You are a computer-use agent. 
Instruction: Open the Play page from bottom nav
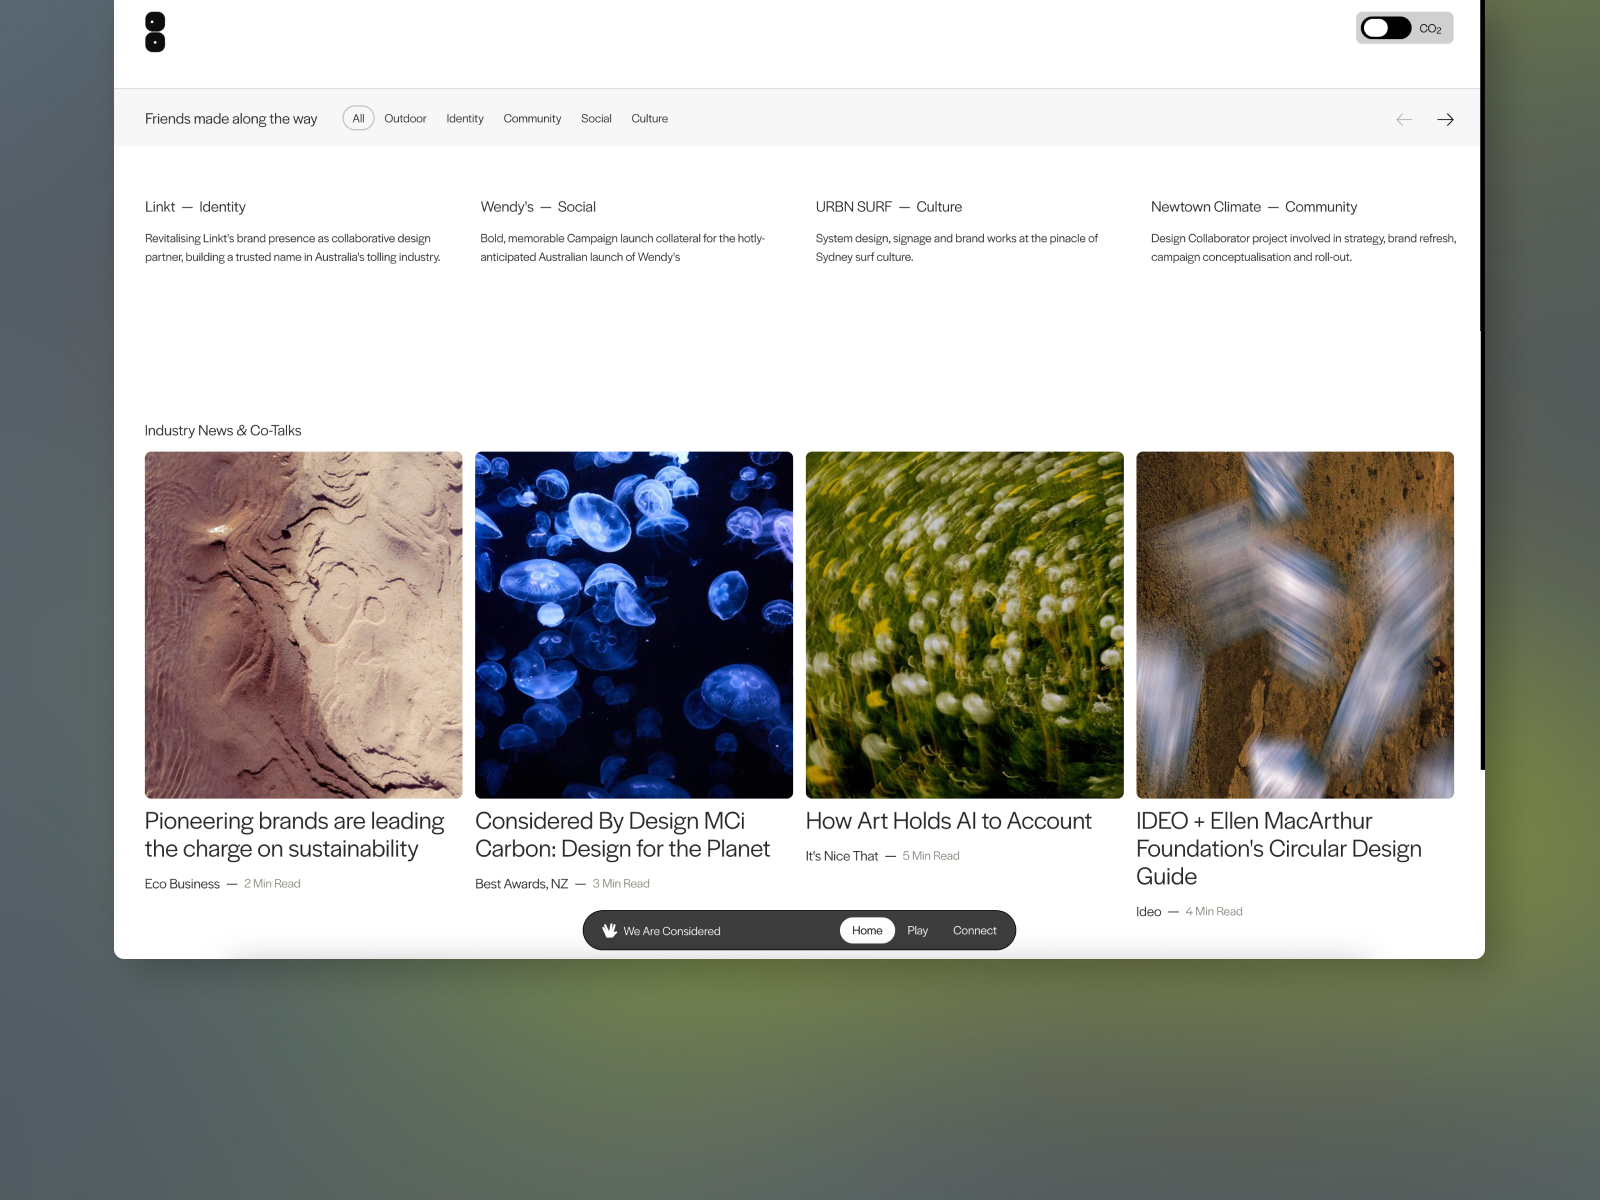[x=917, y=930]
